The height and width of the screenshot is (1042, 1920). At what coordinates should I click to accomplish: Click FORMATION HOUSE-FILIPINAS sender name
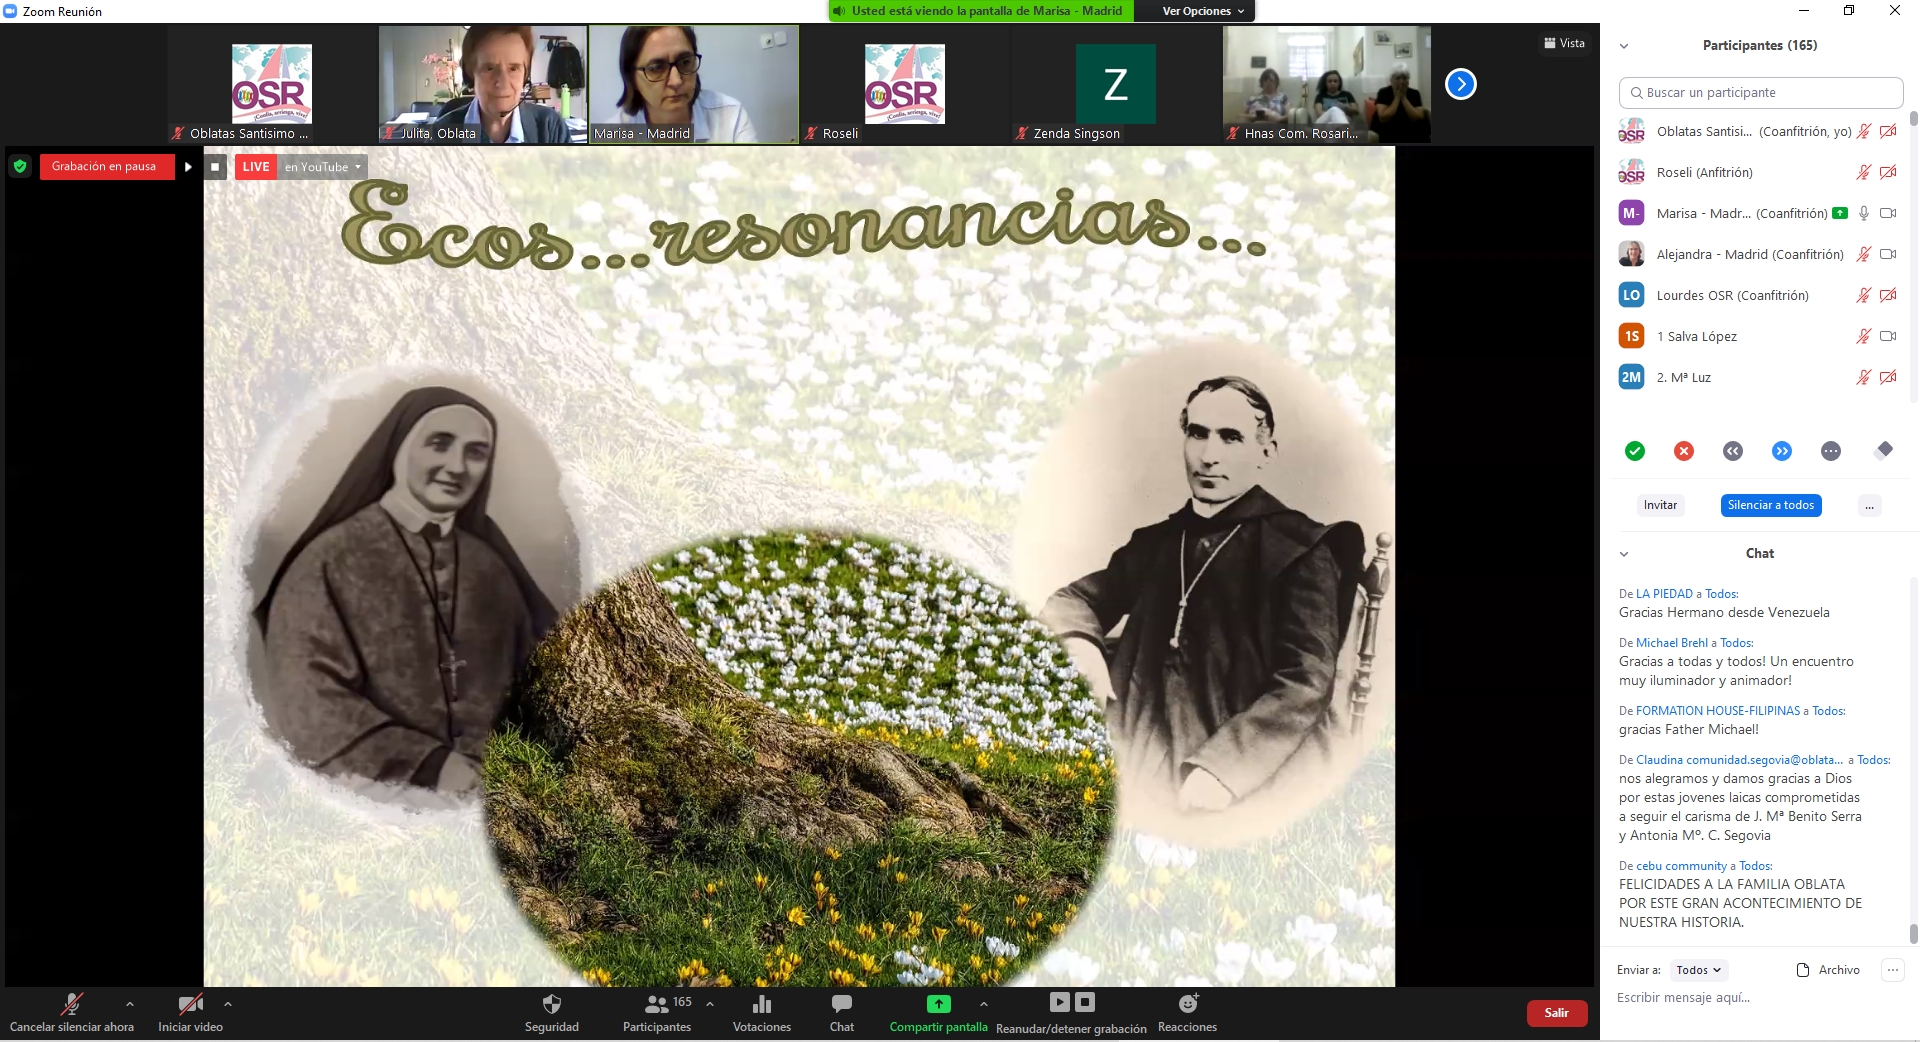coord(1718,711)
